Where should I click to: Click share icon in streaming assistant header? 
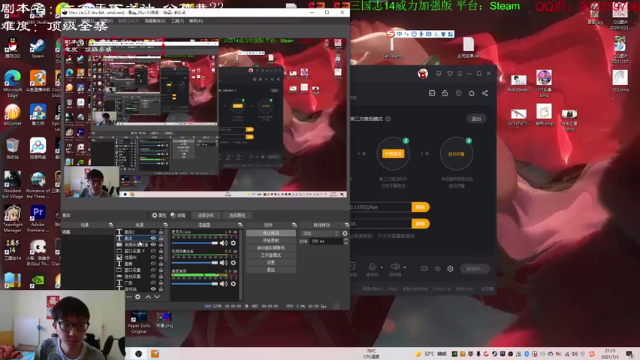[x=485, y=93]
